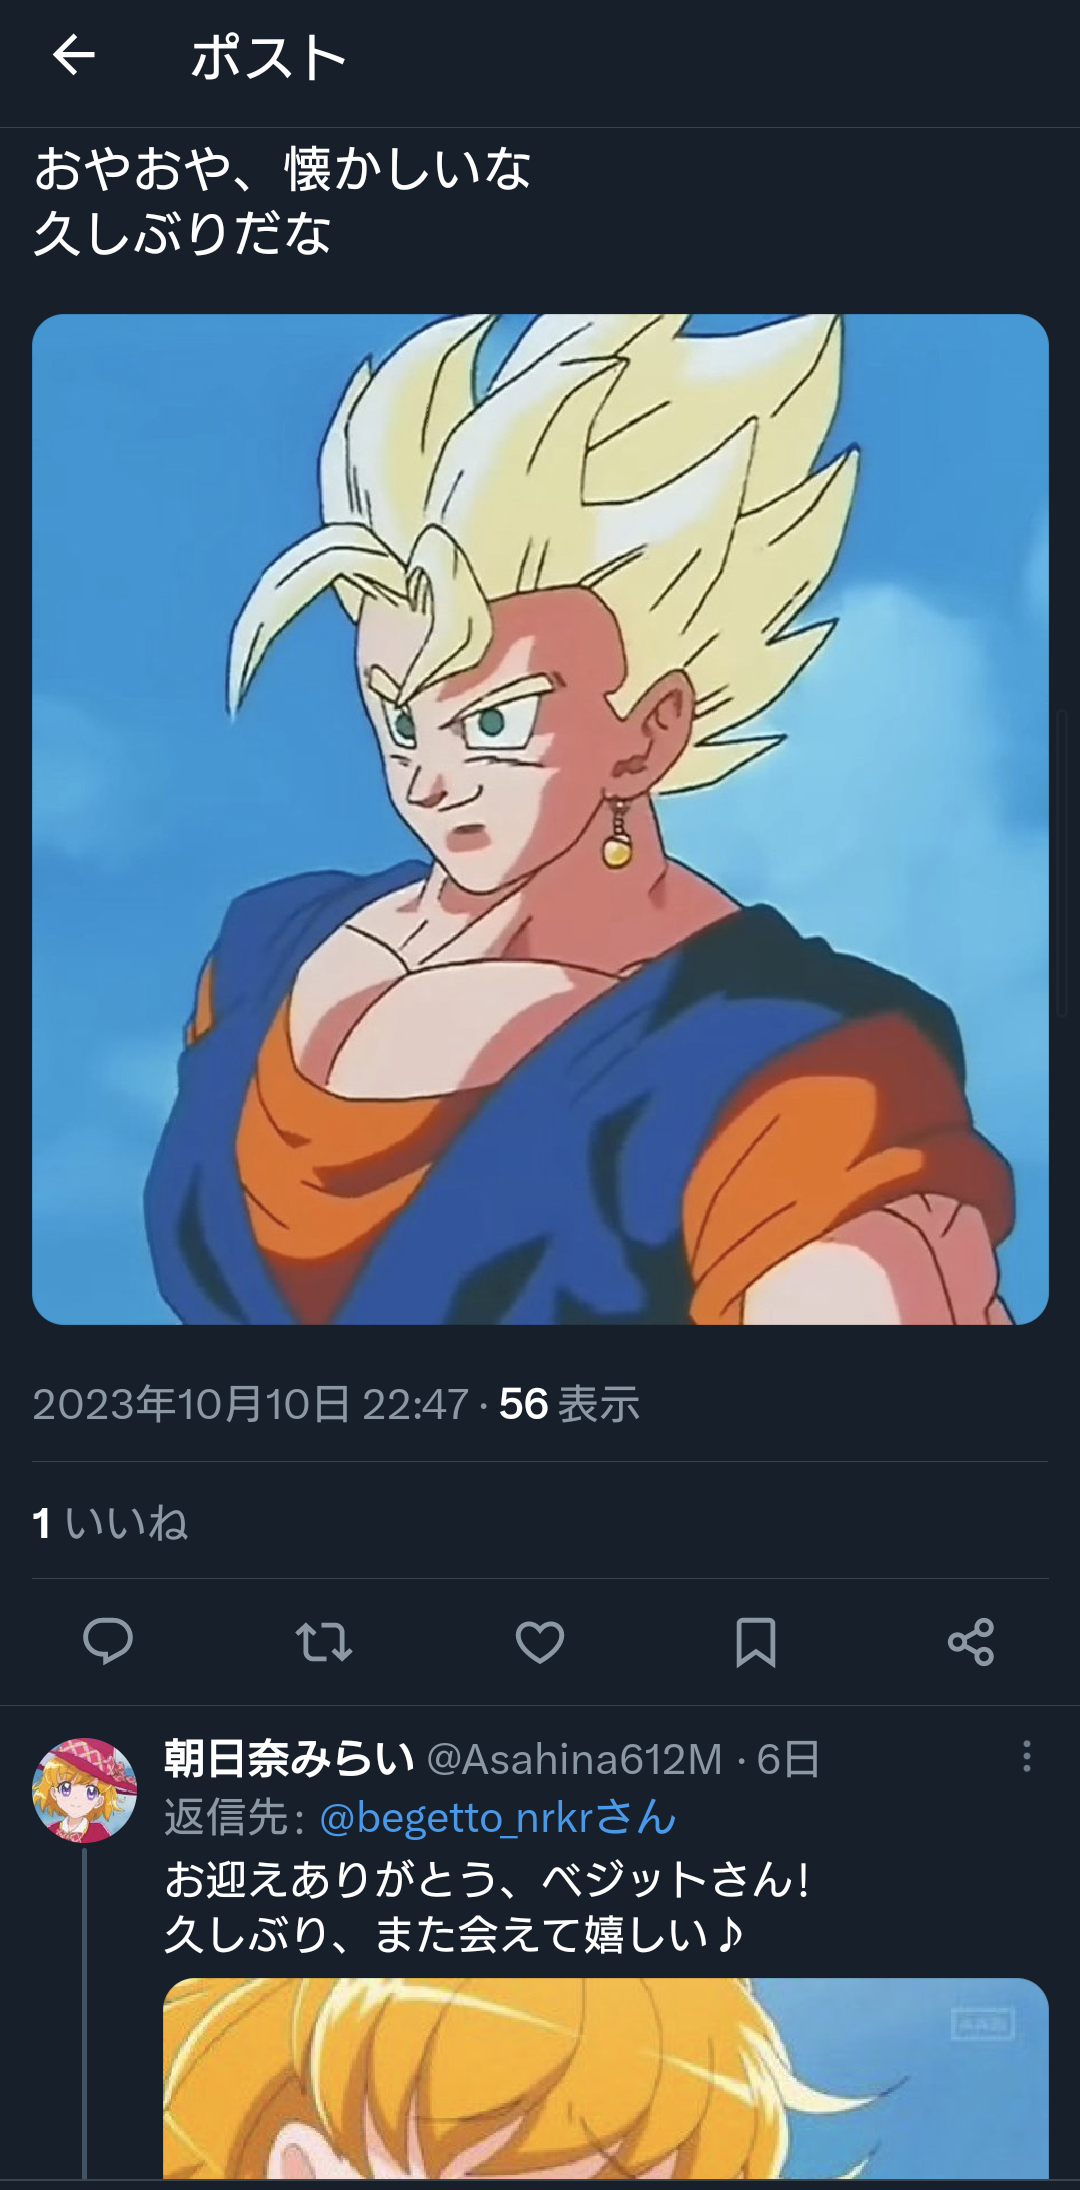Tap the 56 表示 view count
This screenshot has width=1080, height=2190.
point(569,1404)
